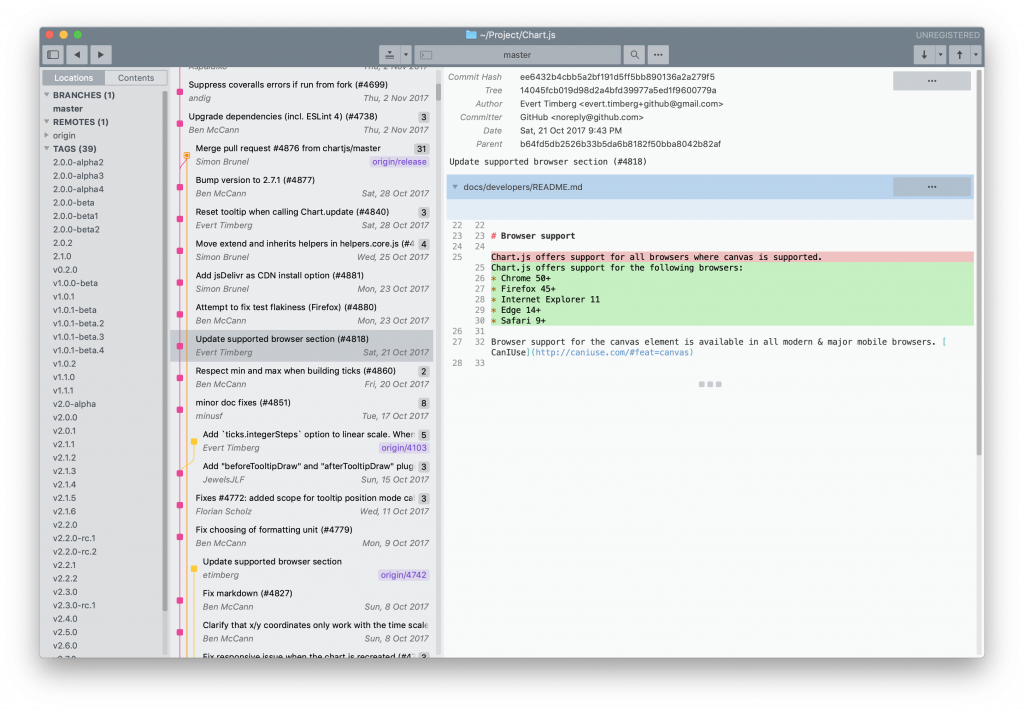The image size is (1024, 710).
Task: Select commit Fix markdown (#4827)
Action: tap(304, 600)
